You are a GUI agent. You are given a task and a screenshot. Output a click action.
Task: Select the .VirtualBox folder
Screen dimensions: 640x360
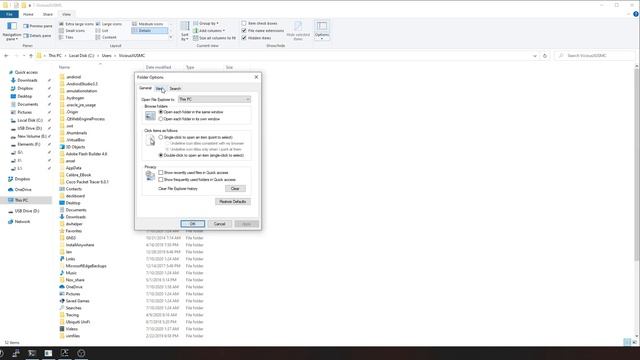[75, 140]
